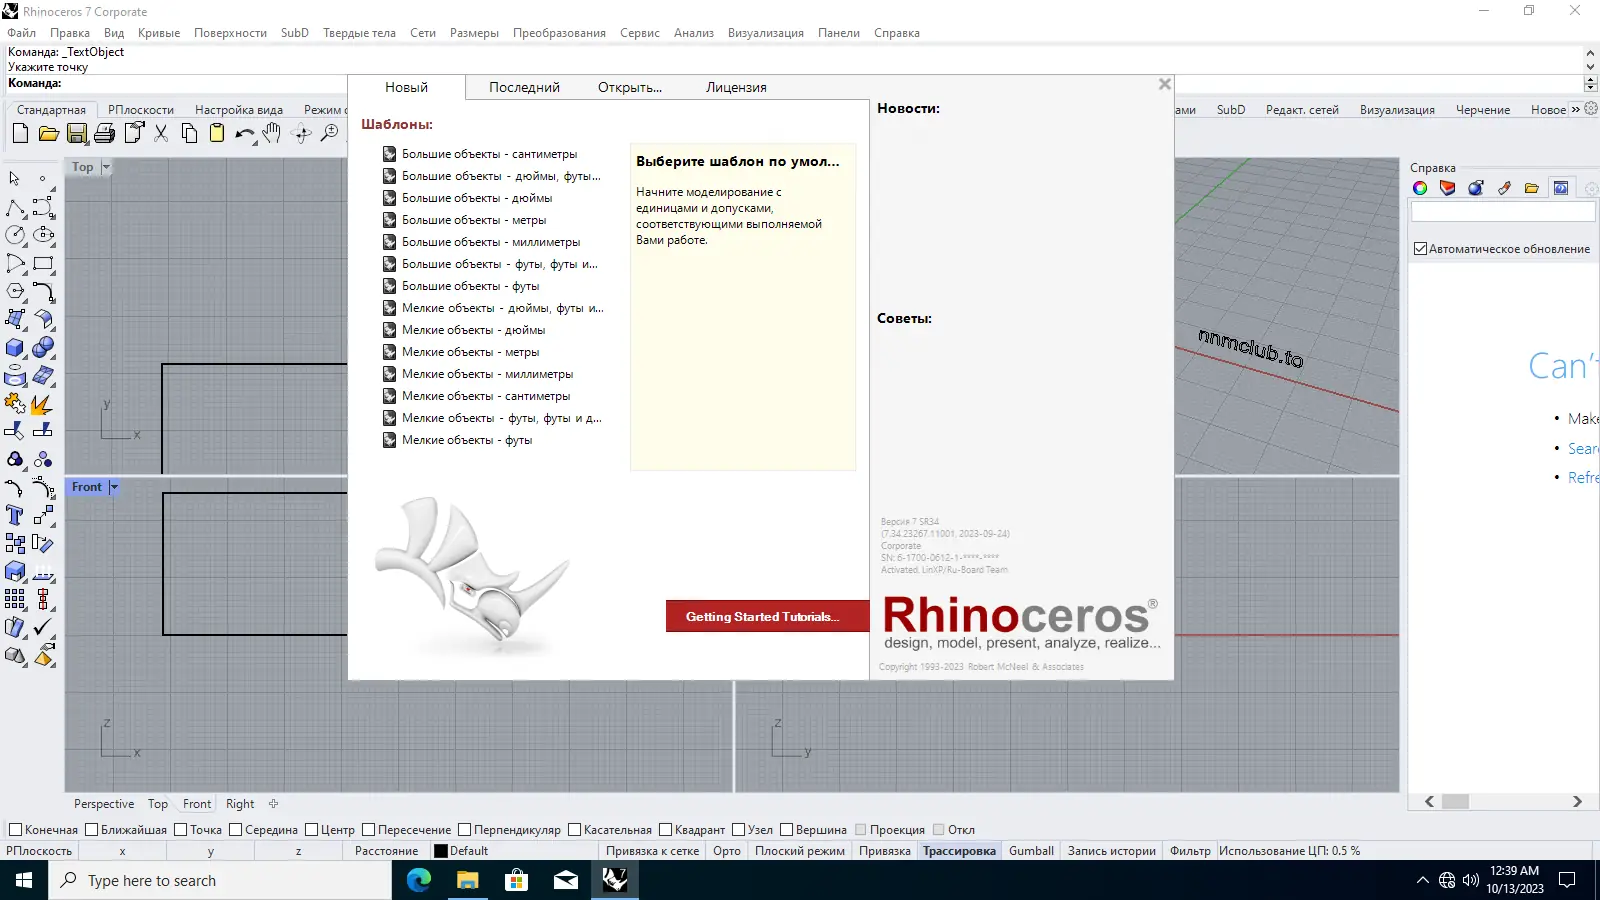The width and height of the screenshot is (1600, 900).
Task: Select the Zoom magnifier tool
Action: click(329, 133)
